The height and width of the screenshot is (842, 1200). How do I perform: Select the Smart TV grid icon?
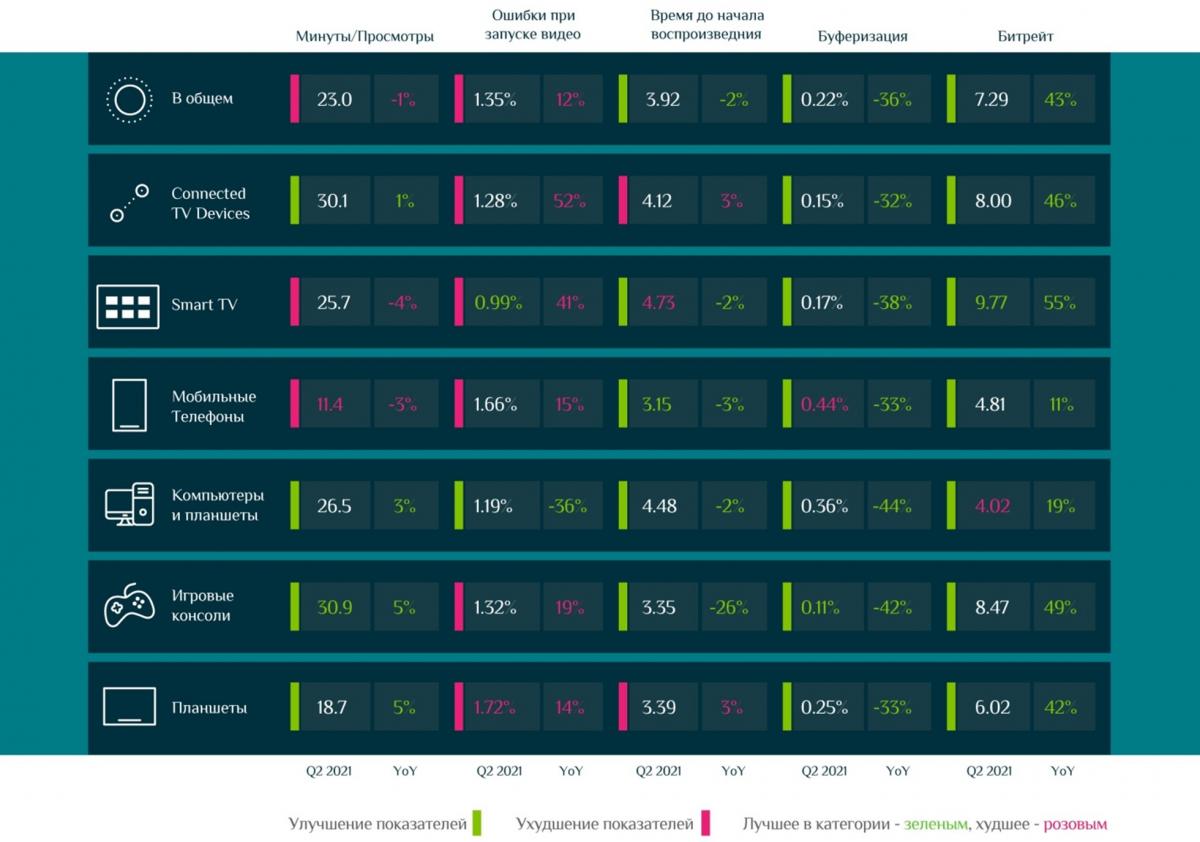pyautogui.click(x=127, y=305)
